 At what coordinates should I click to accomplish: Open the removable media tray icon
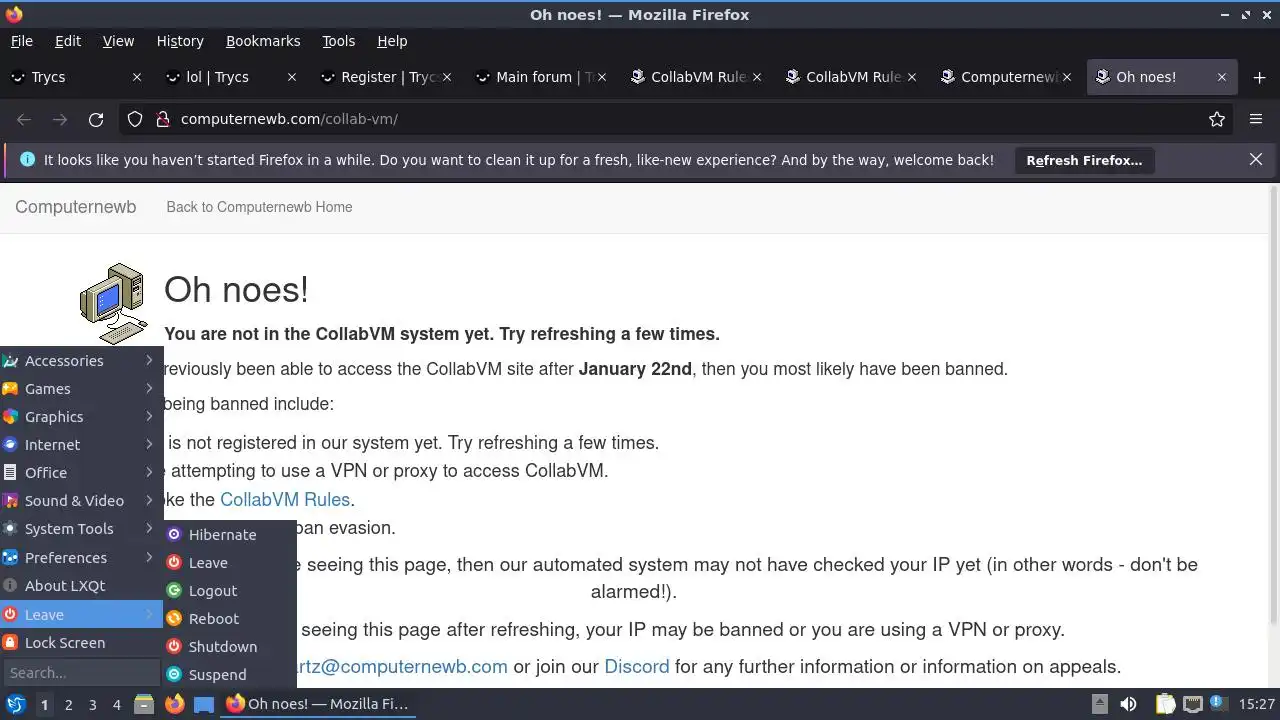(1099, 704)
